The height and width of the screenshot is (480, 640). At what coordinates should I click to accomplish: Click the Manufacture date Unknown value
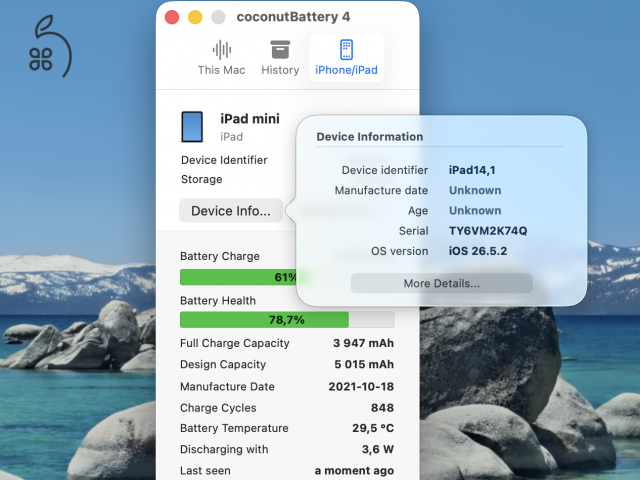475,191
